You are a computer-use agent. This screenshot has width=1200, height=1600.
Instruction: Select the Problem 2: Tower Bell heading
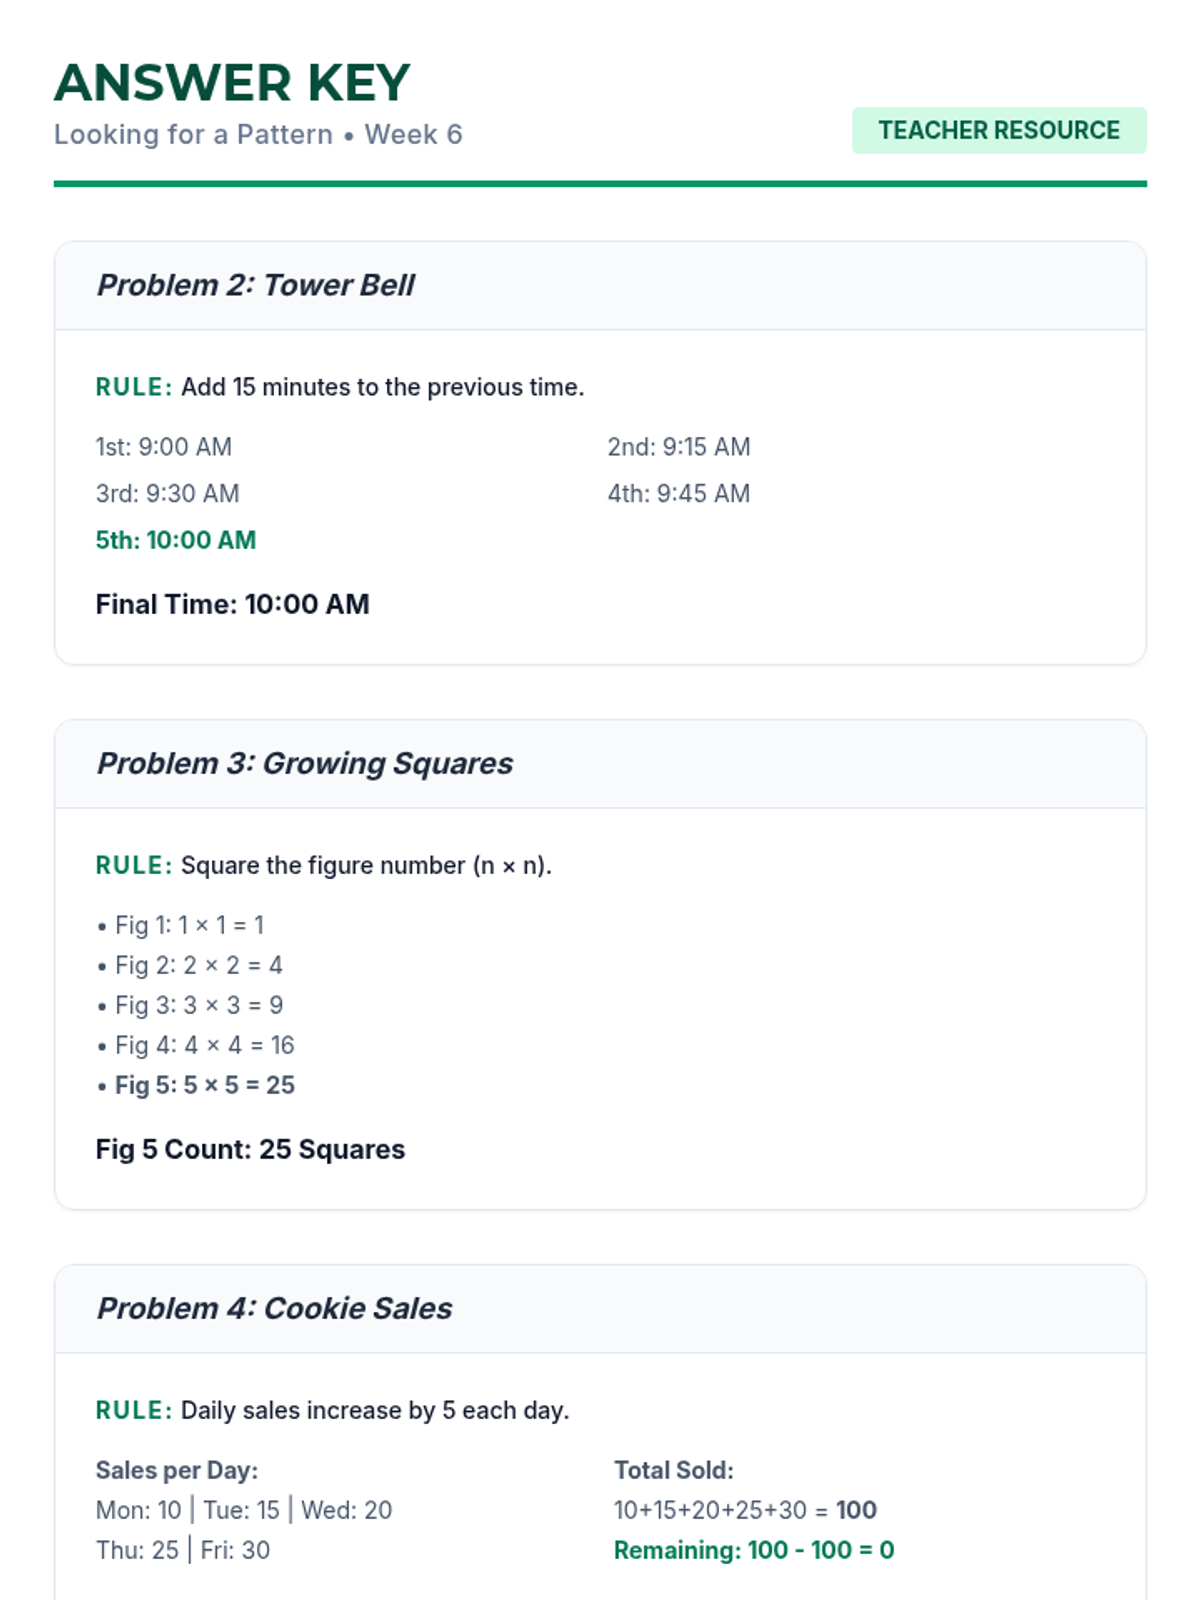(255, 285)
